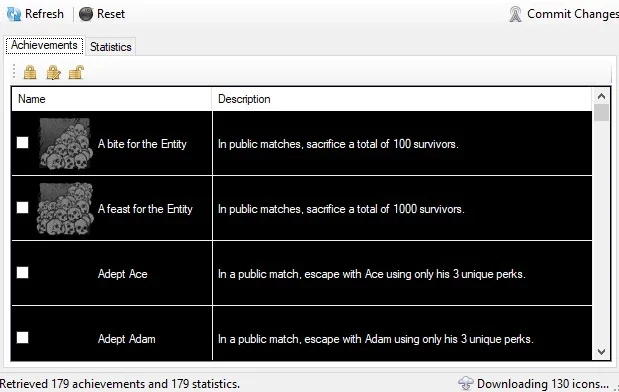Click the Commit Changes tower icon
619x392 pixels.
(515, 14)
